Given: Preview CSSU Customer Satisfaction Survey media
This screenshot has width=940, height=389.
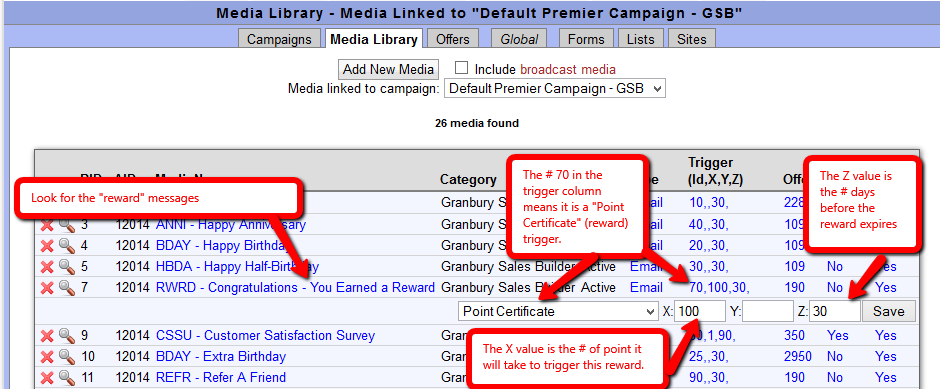Looking at the screenshot, I should [66, 336].
